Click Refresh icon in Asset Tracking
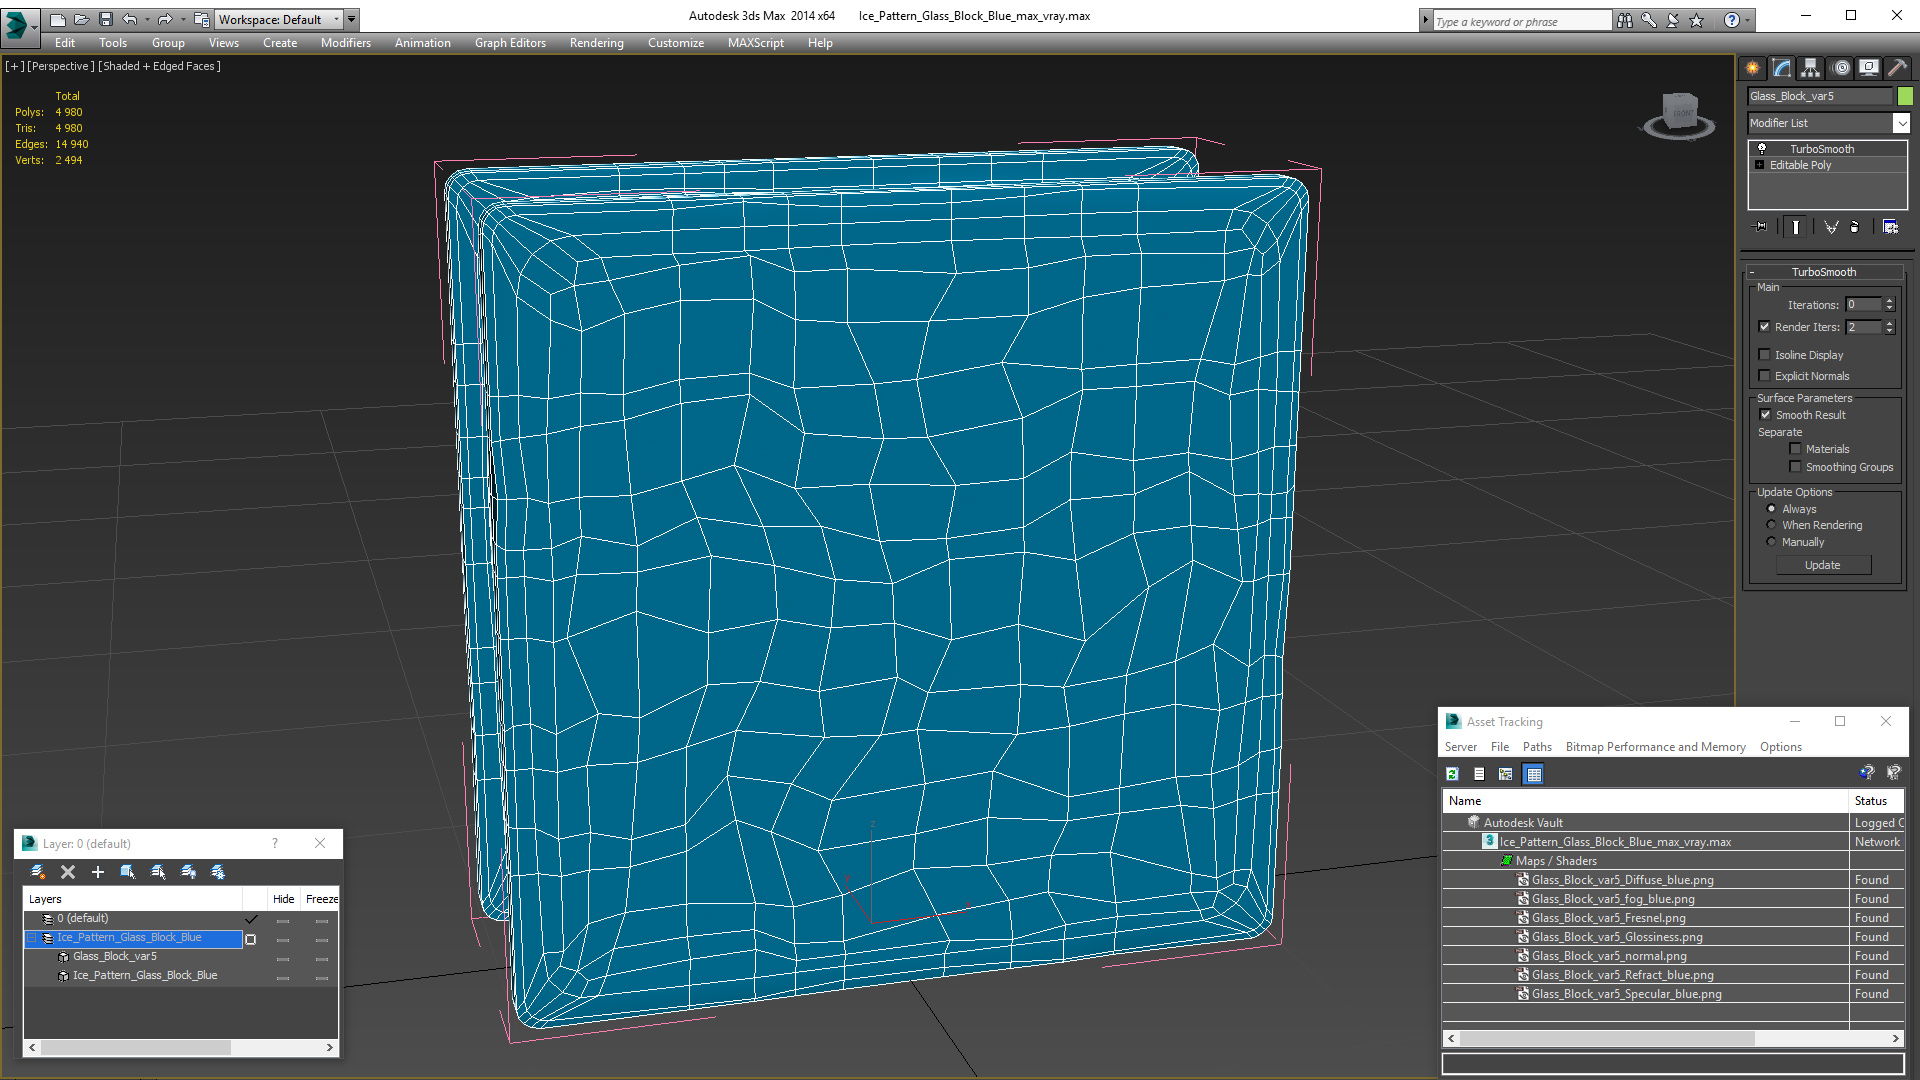The width and height of the screenshot is (1920, 1080). (1452, 774)
